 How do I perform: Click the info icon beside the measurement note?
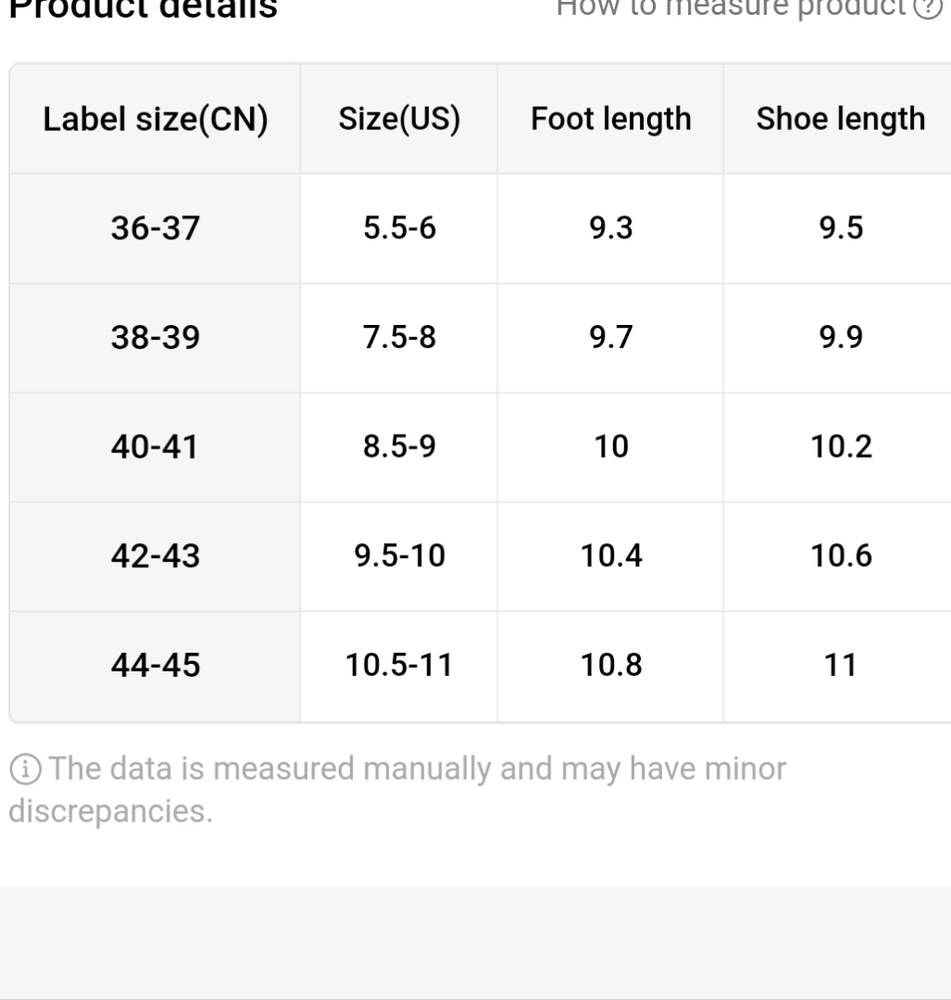click(26, 768)
